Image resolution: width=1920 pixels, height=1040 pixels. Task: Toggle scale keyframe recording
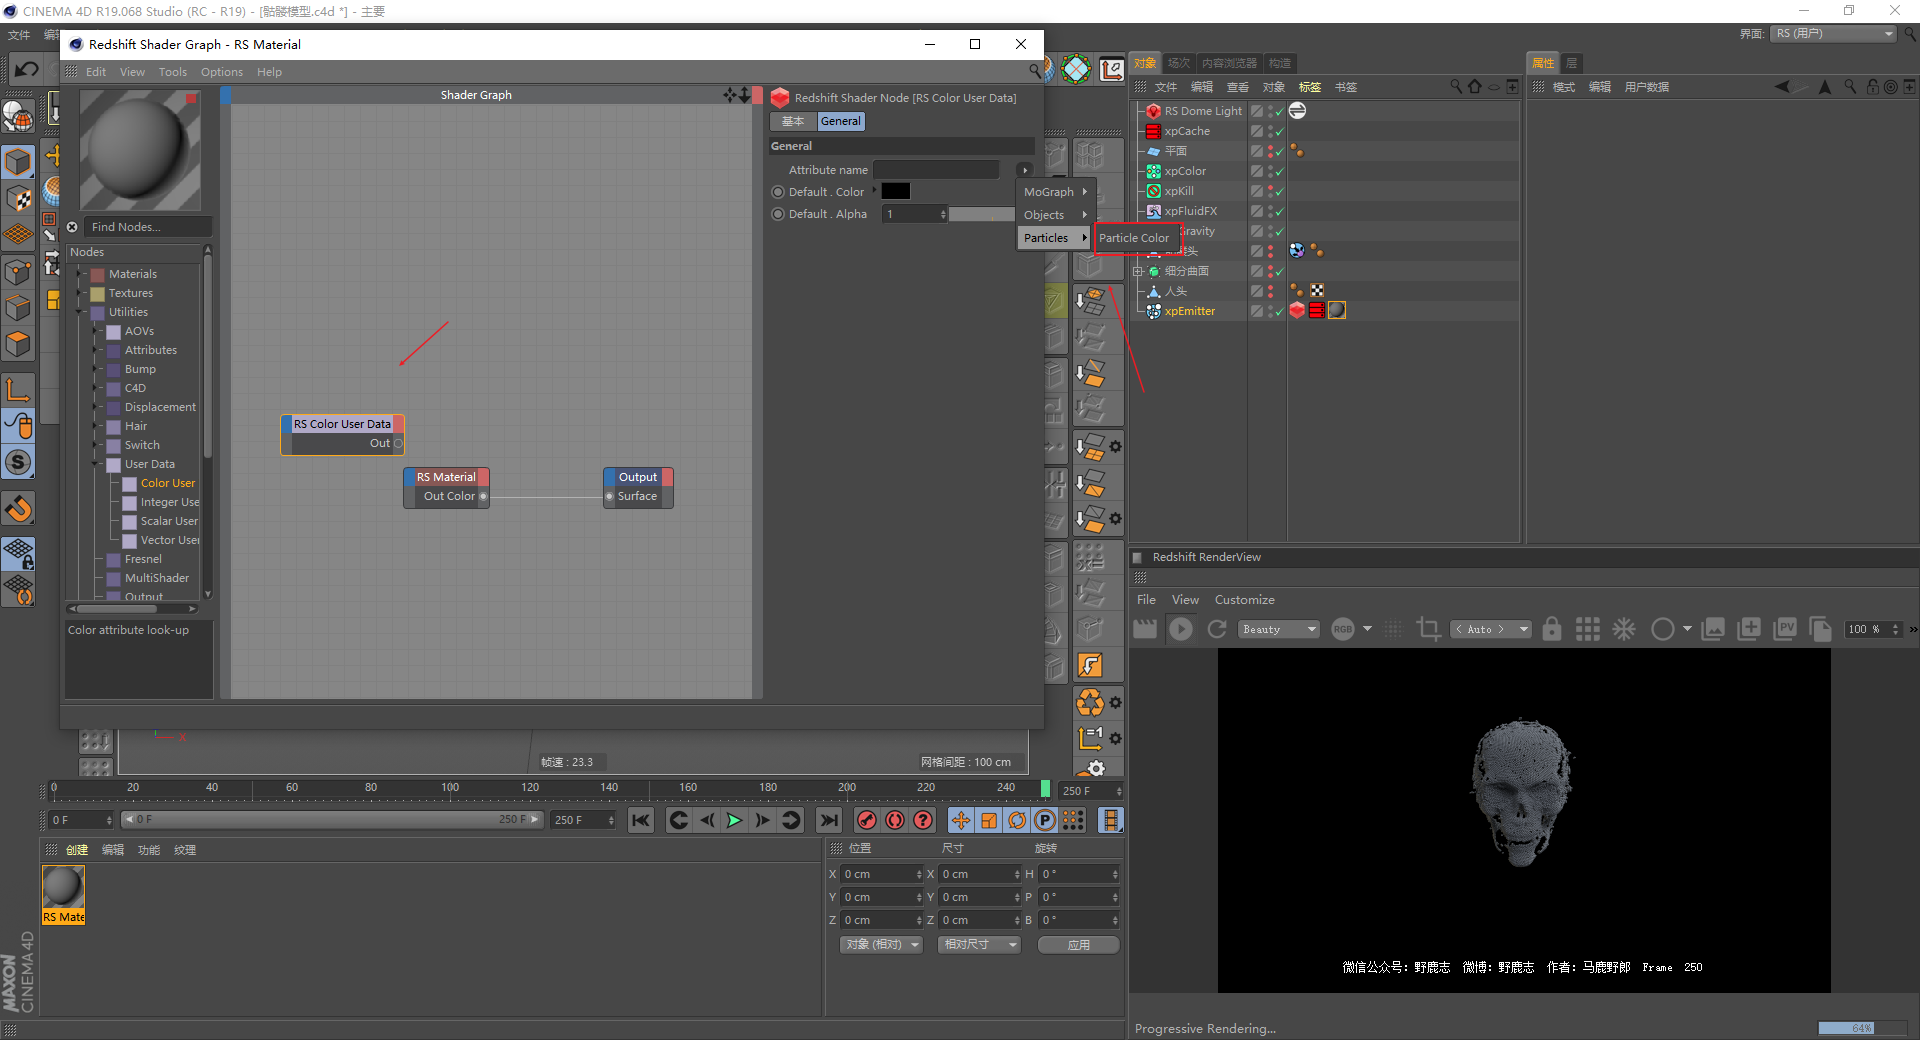pyautogui.click(x=989, y=820)
